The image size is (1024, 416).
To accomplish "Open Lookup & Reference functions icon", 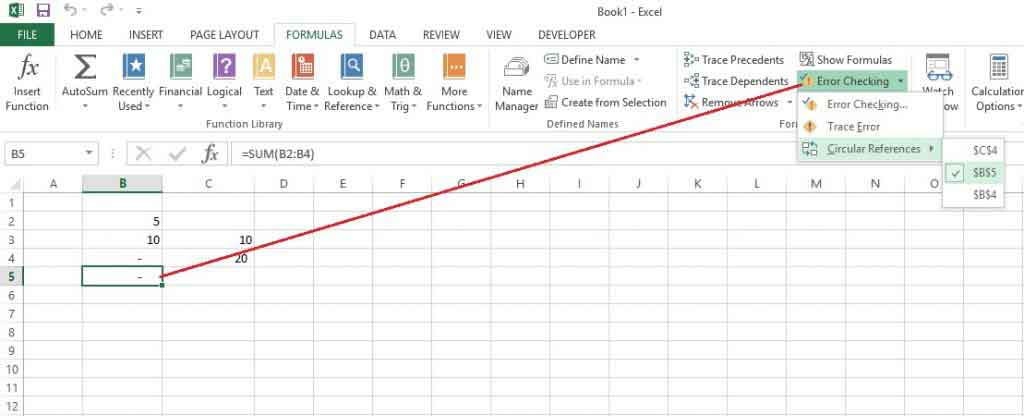I will click(x=352, y=67).
